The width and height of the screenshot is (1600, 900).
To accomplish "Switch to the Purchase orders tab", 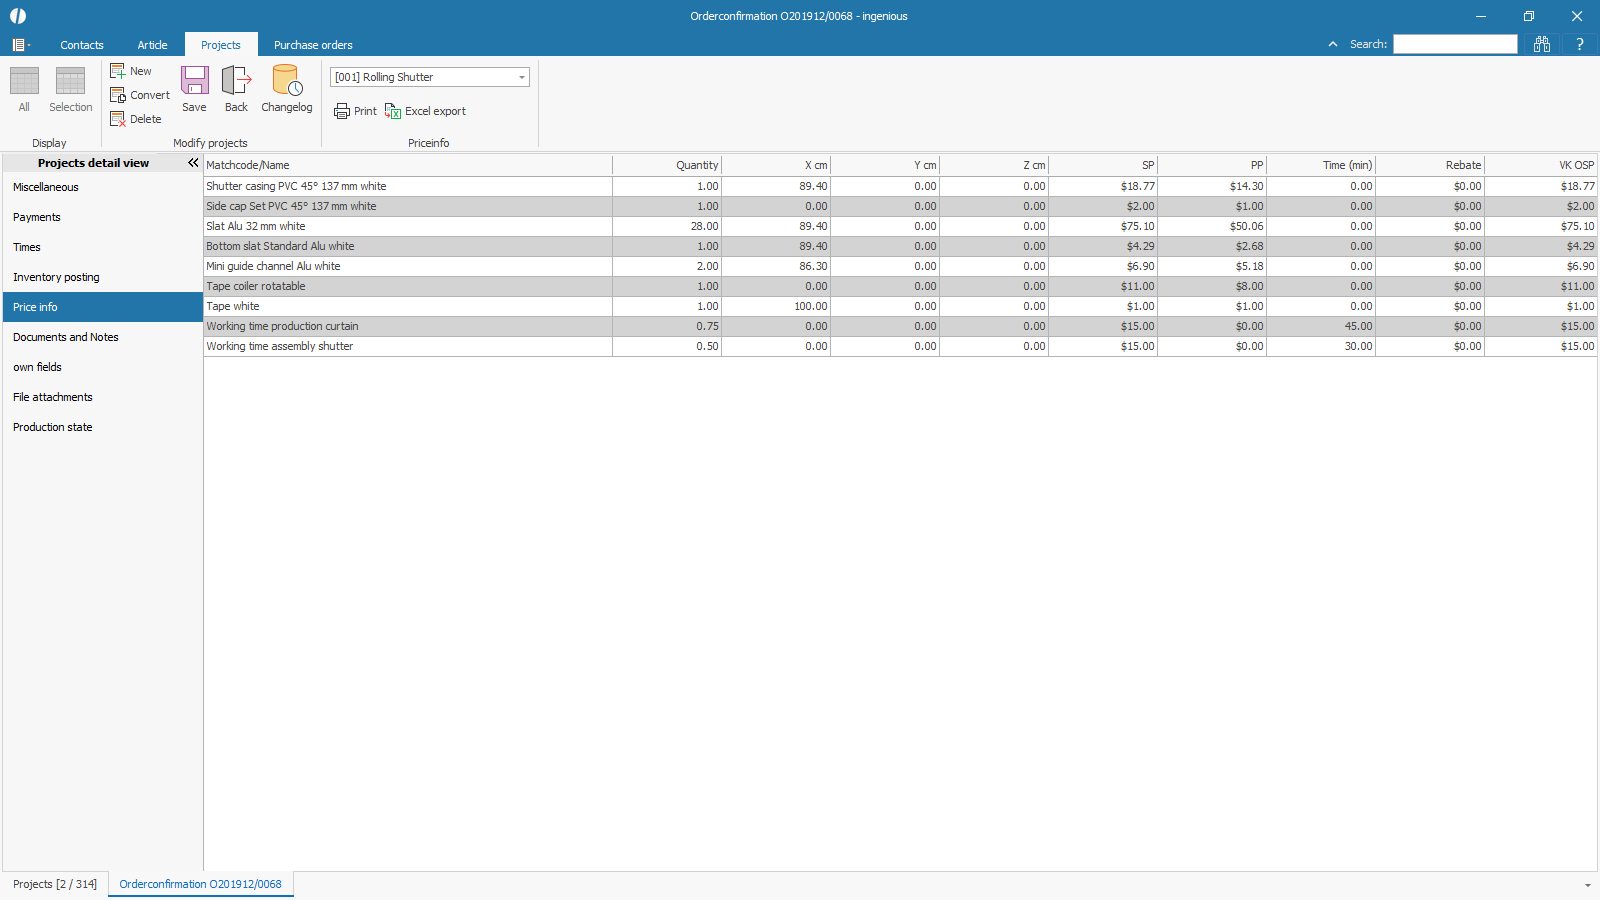I will point(313,45).
